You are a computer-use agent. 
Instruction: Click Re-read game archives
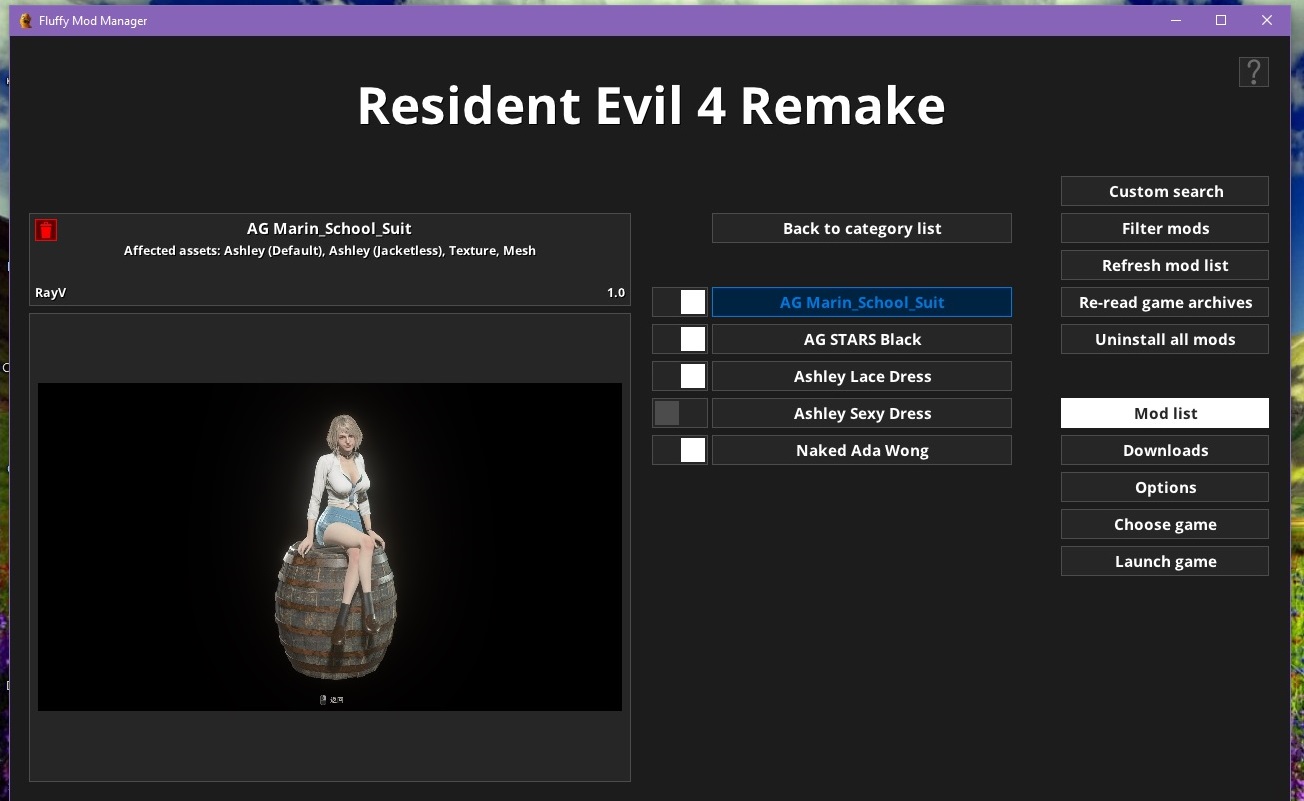1165,302
